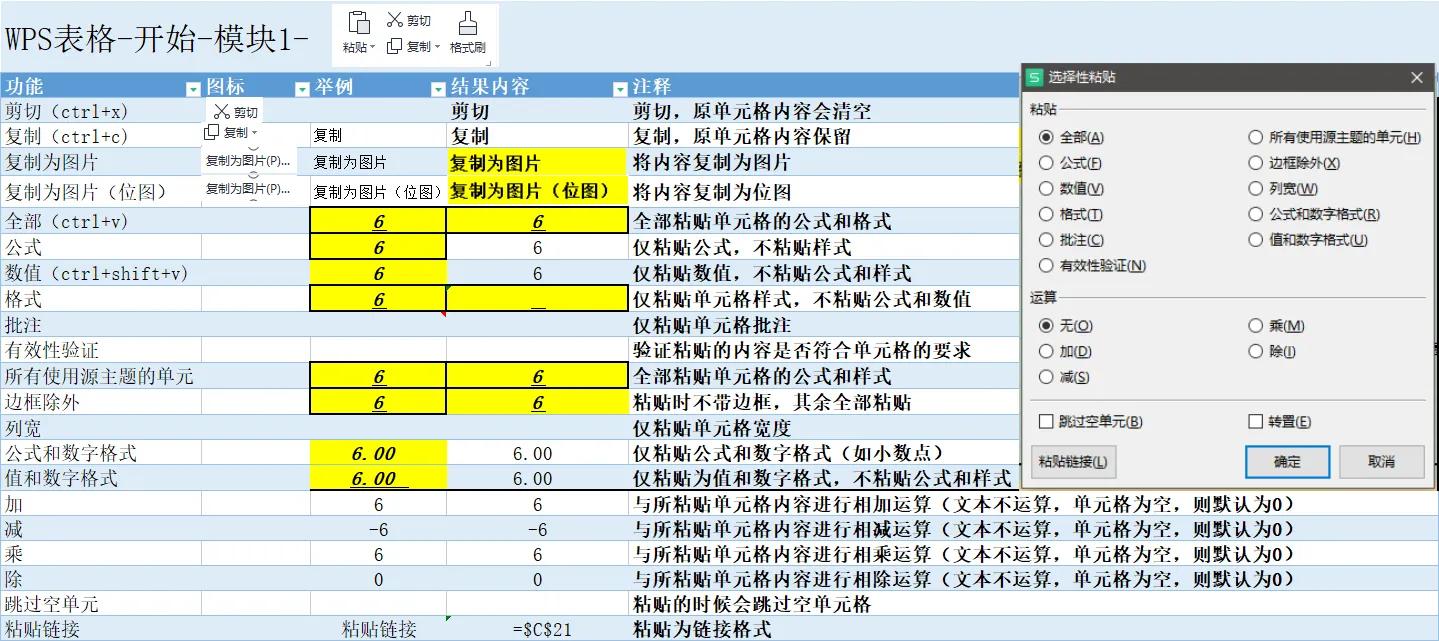Click the 跳过空单元 function cell
The width and height of the screenshot is (1439, 641).
[x=101, y=604]
